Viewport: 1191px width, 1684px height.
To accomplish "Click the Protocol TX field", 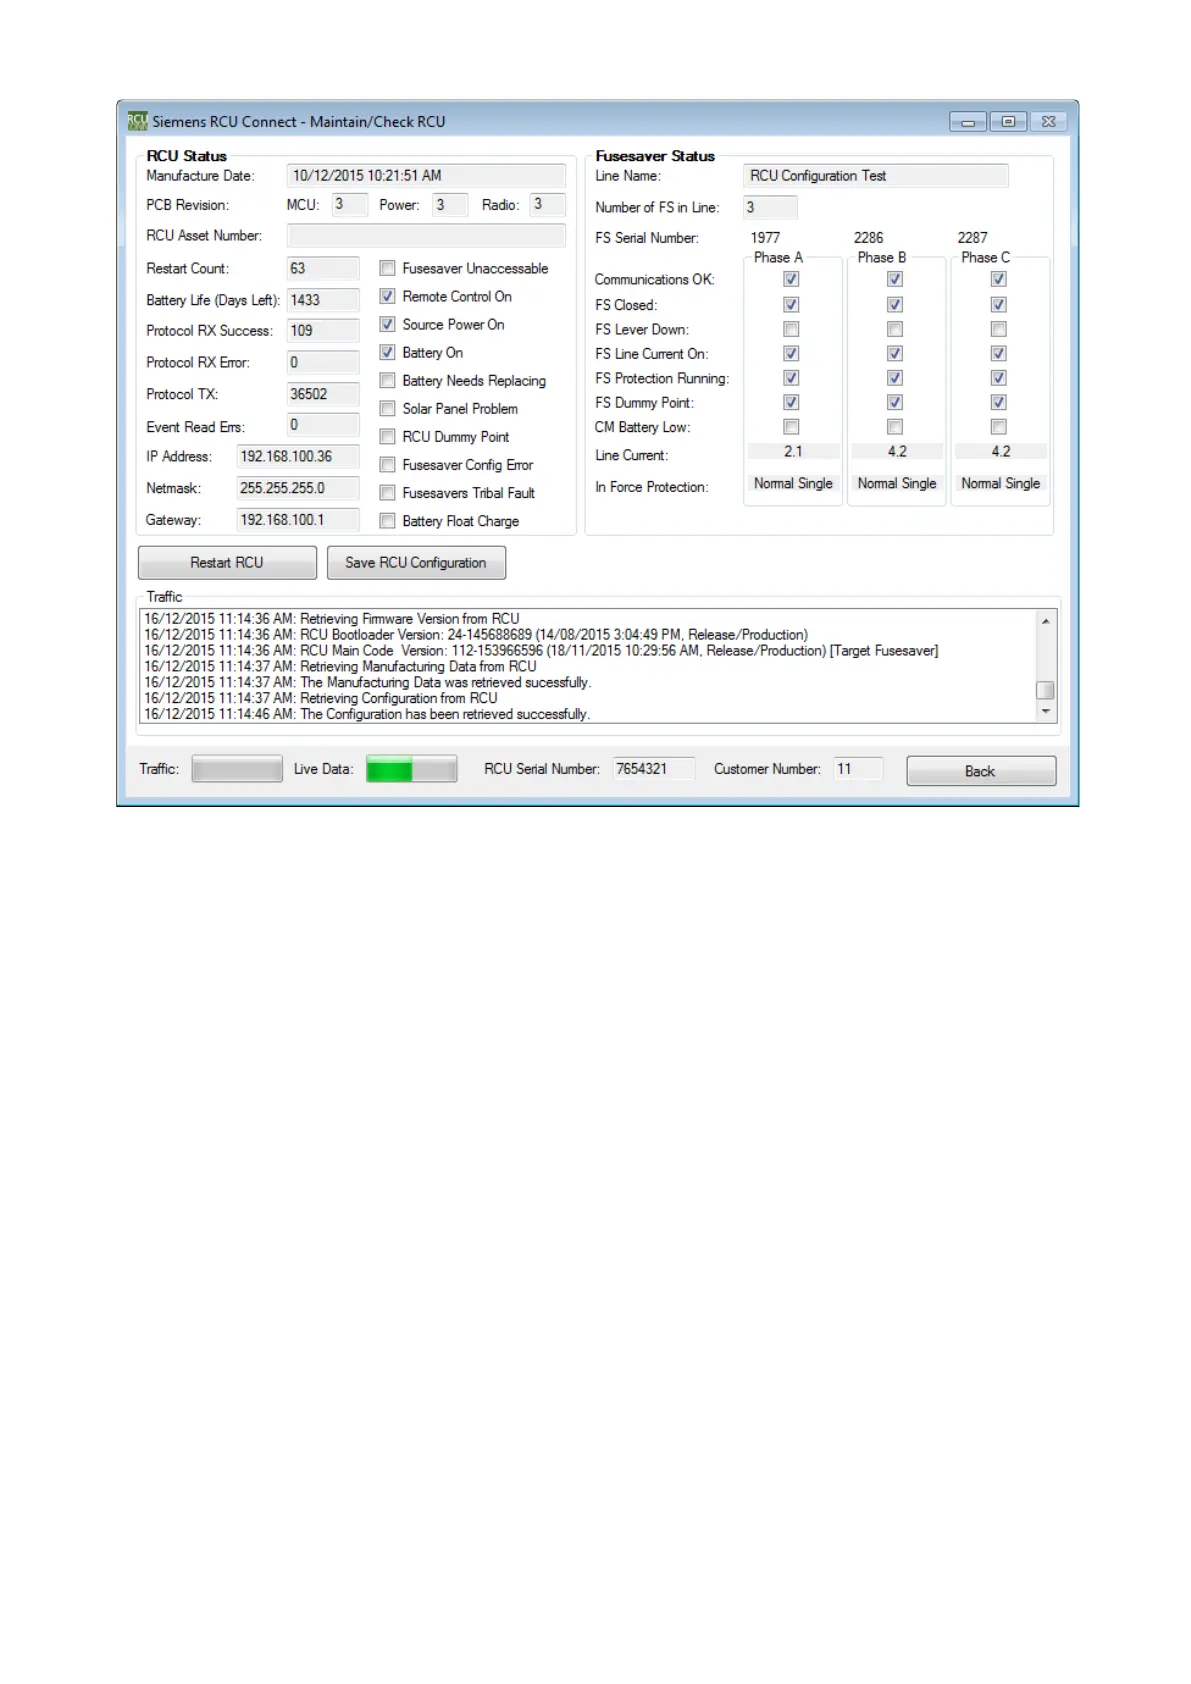I will pyautogui.click(x=323, y=394).
